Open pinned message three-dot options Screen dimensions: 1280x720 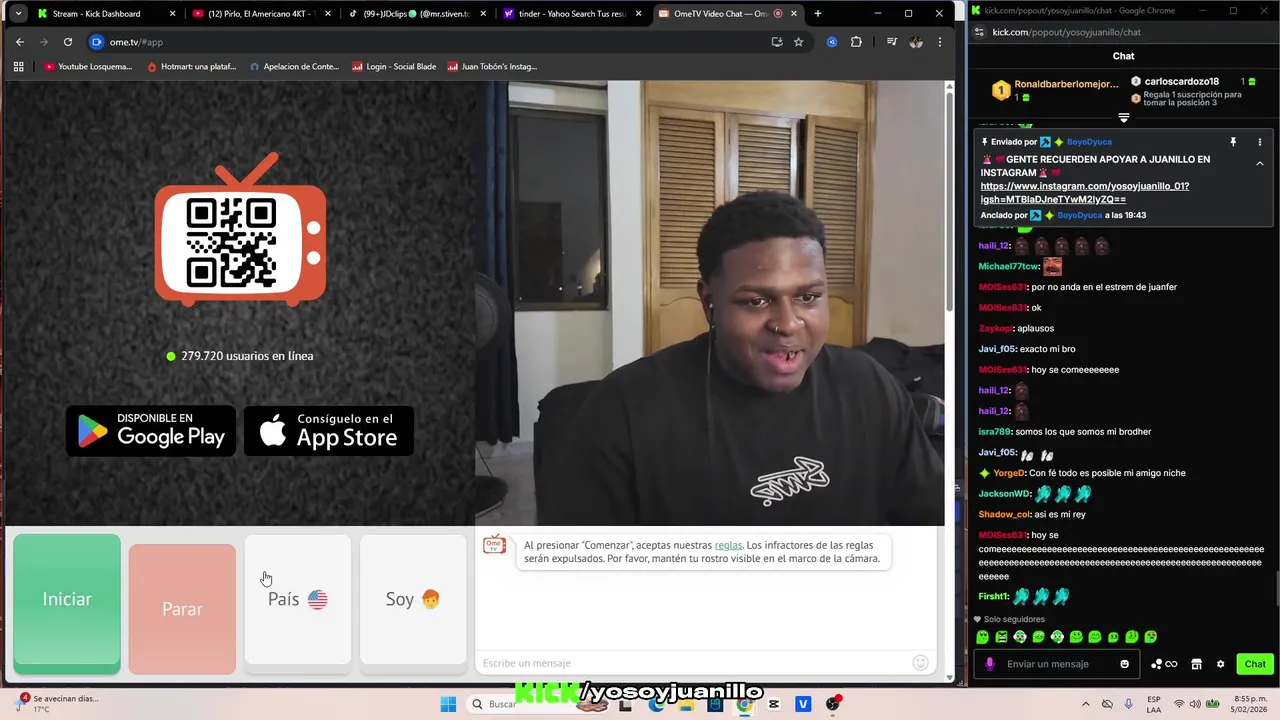tap(1259, 142)
